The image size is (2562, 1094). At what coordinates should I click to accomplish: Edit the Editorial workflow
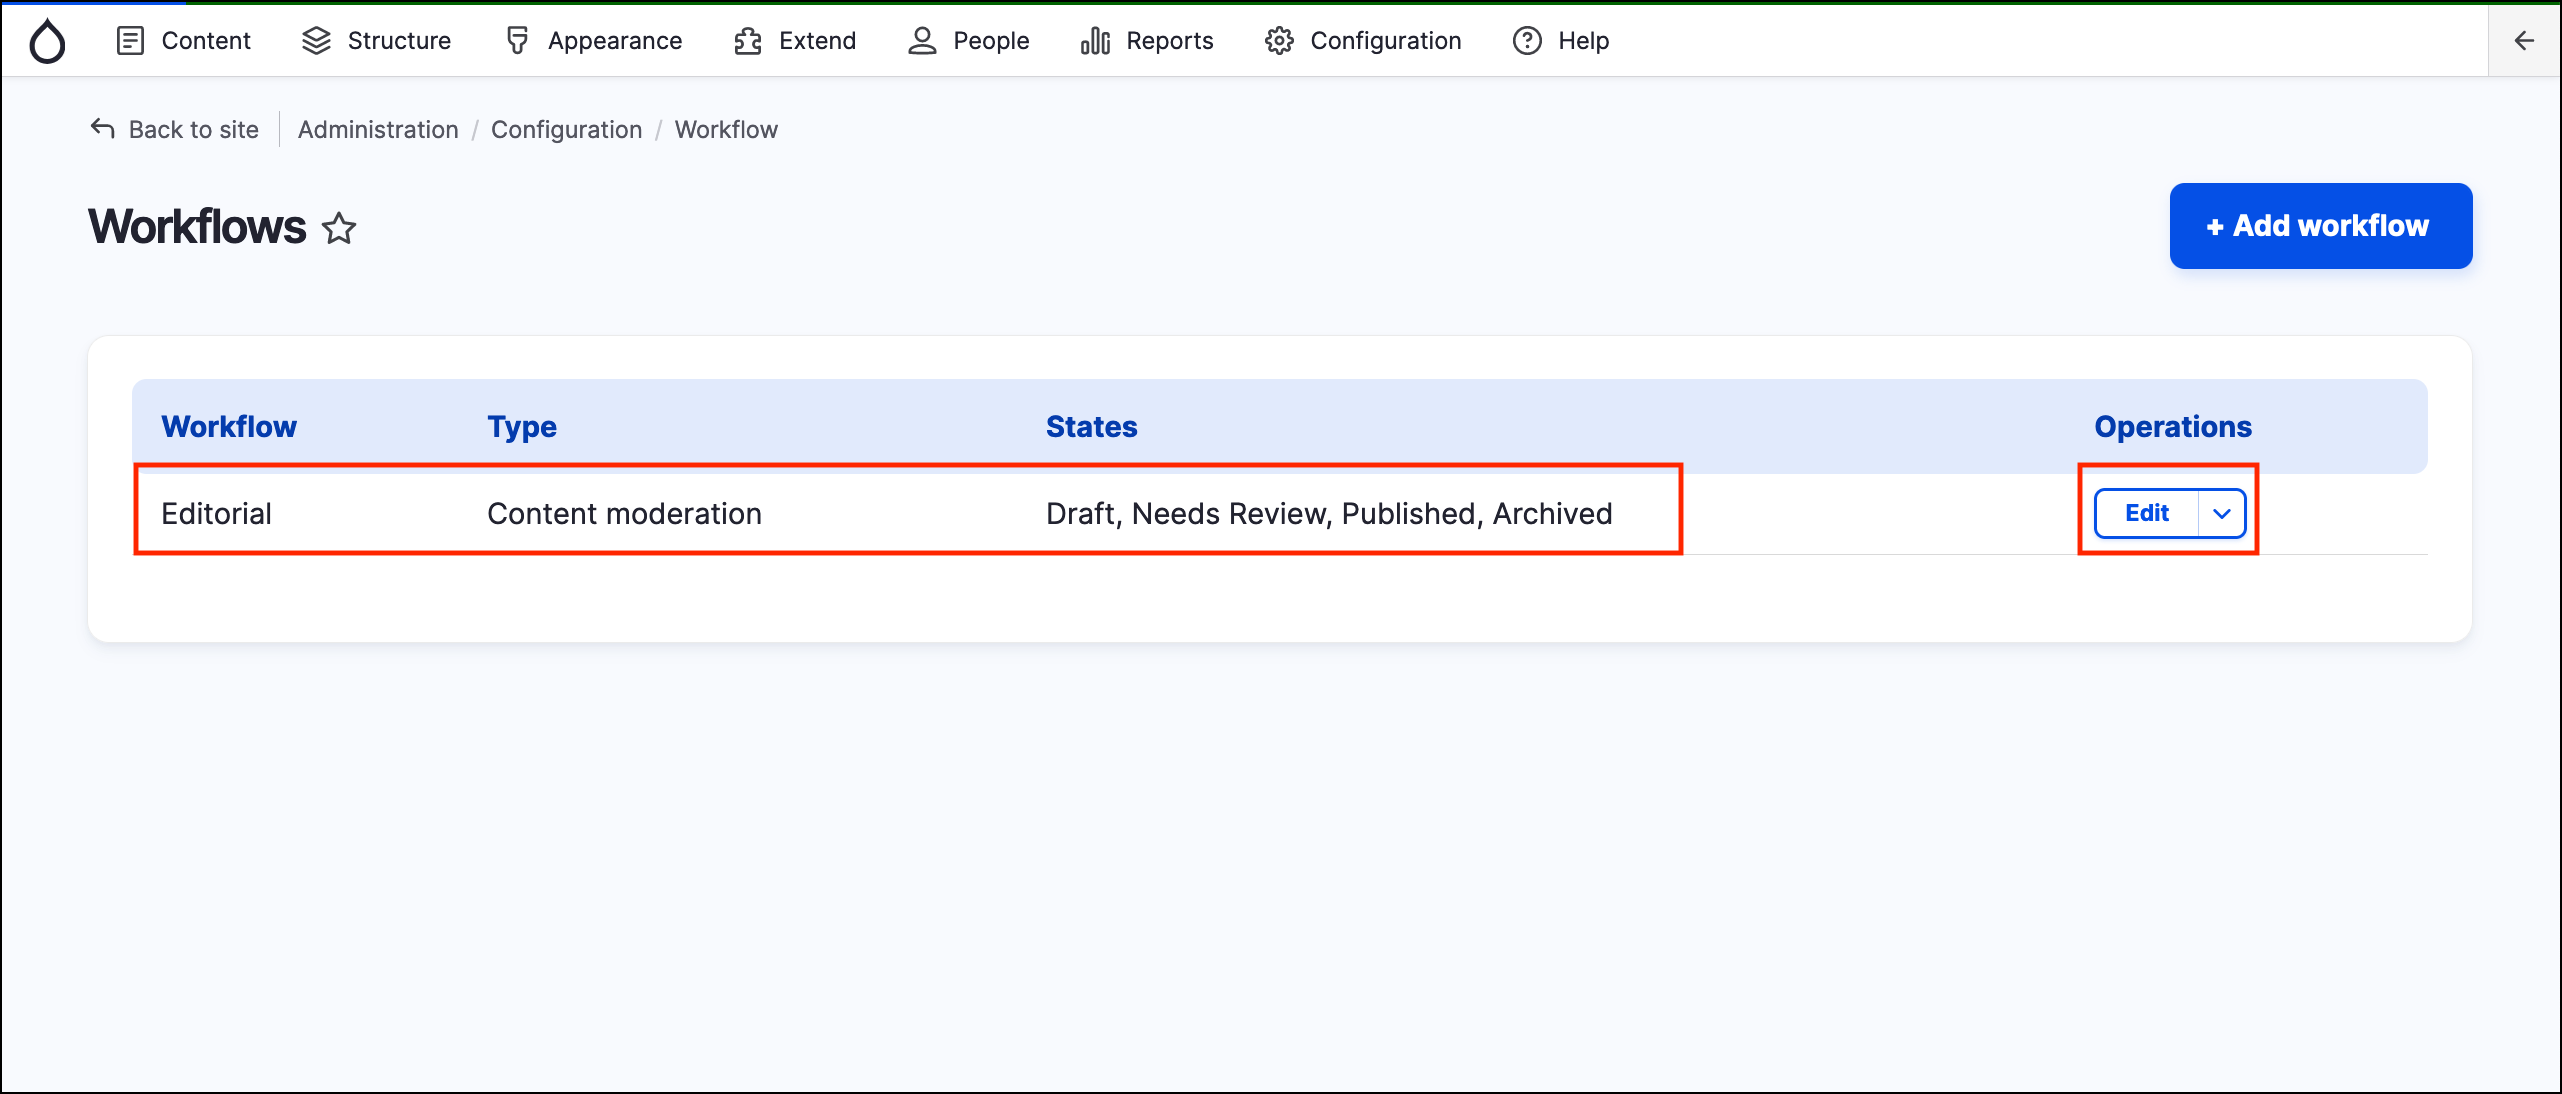(2146, 514)
